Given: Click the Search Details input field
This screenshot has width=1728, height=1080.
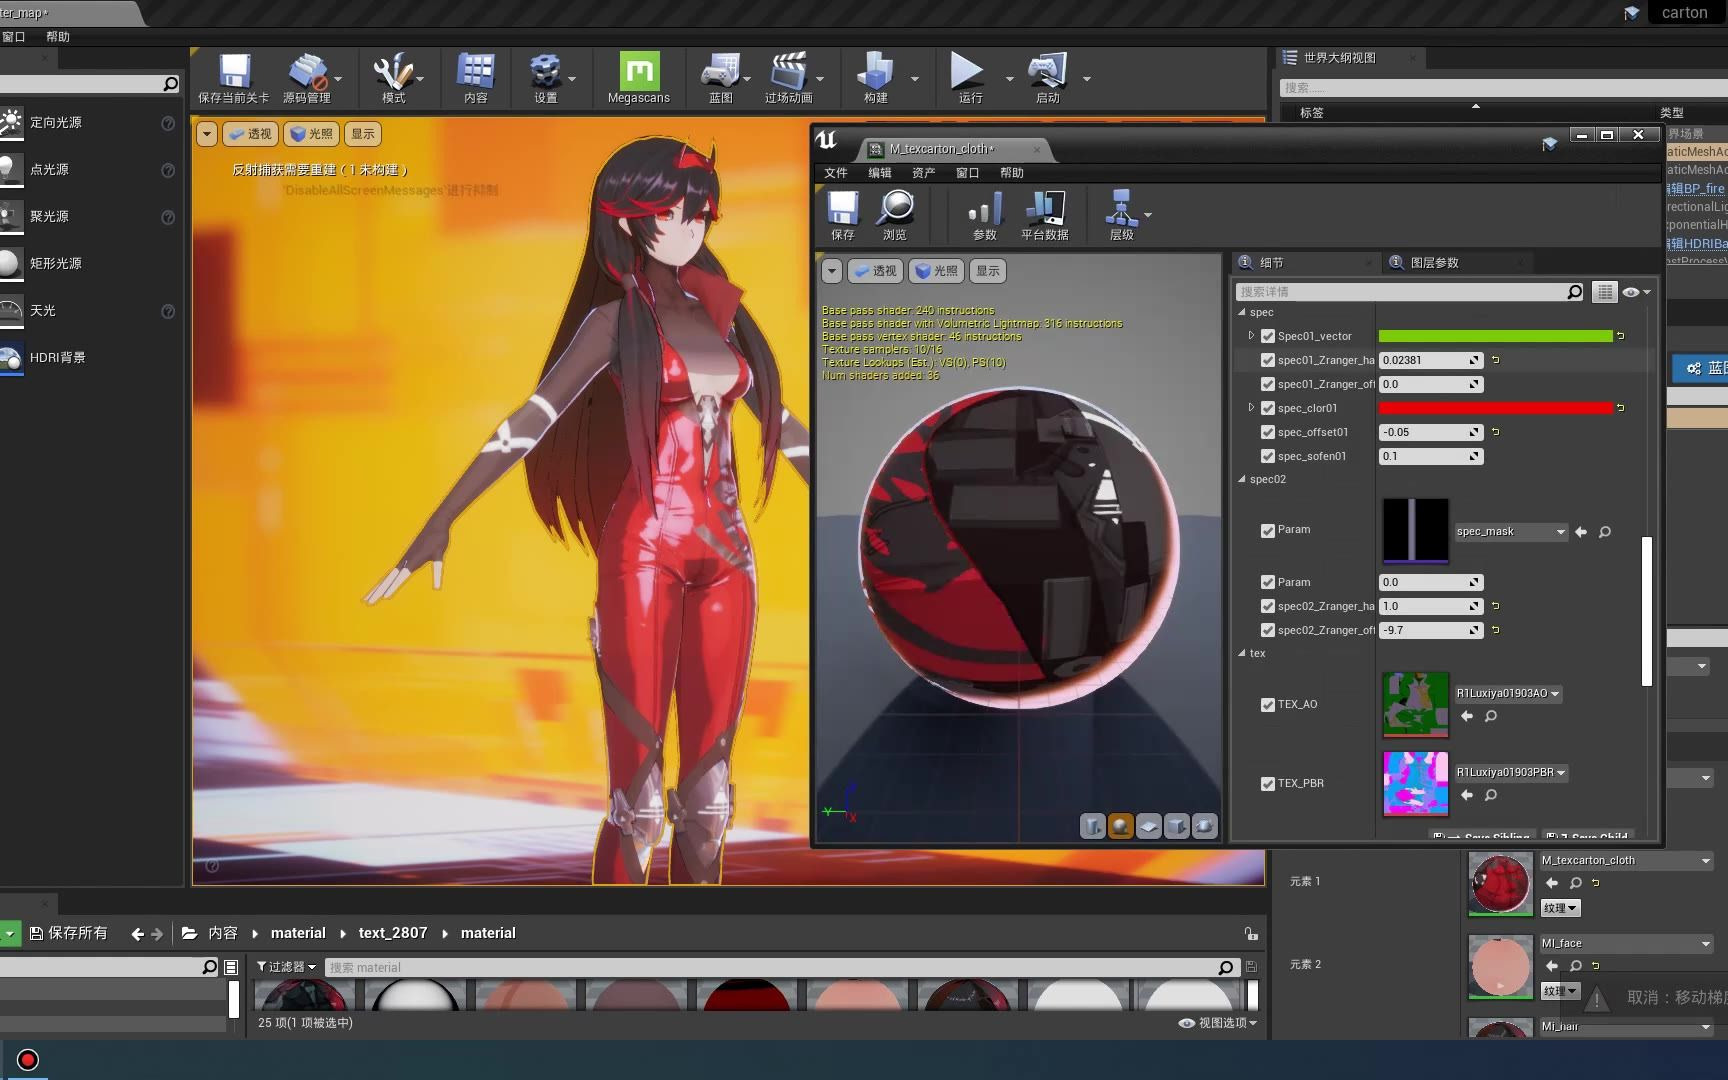Looking at the screenshot, I should (1402, 292).
